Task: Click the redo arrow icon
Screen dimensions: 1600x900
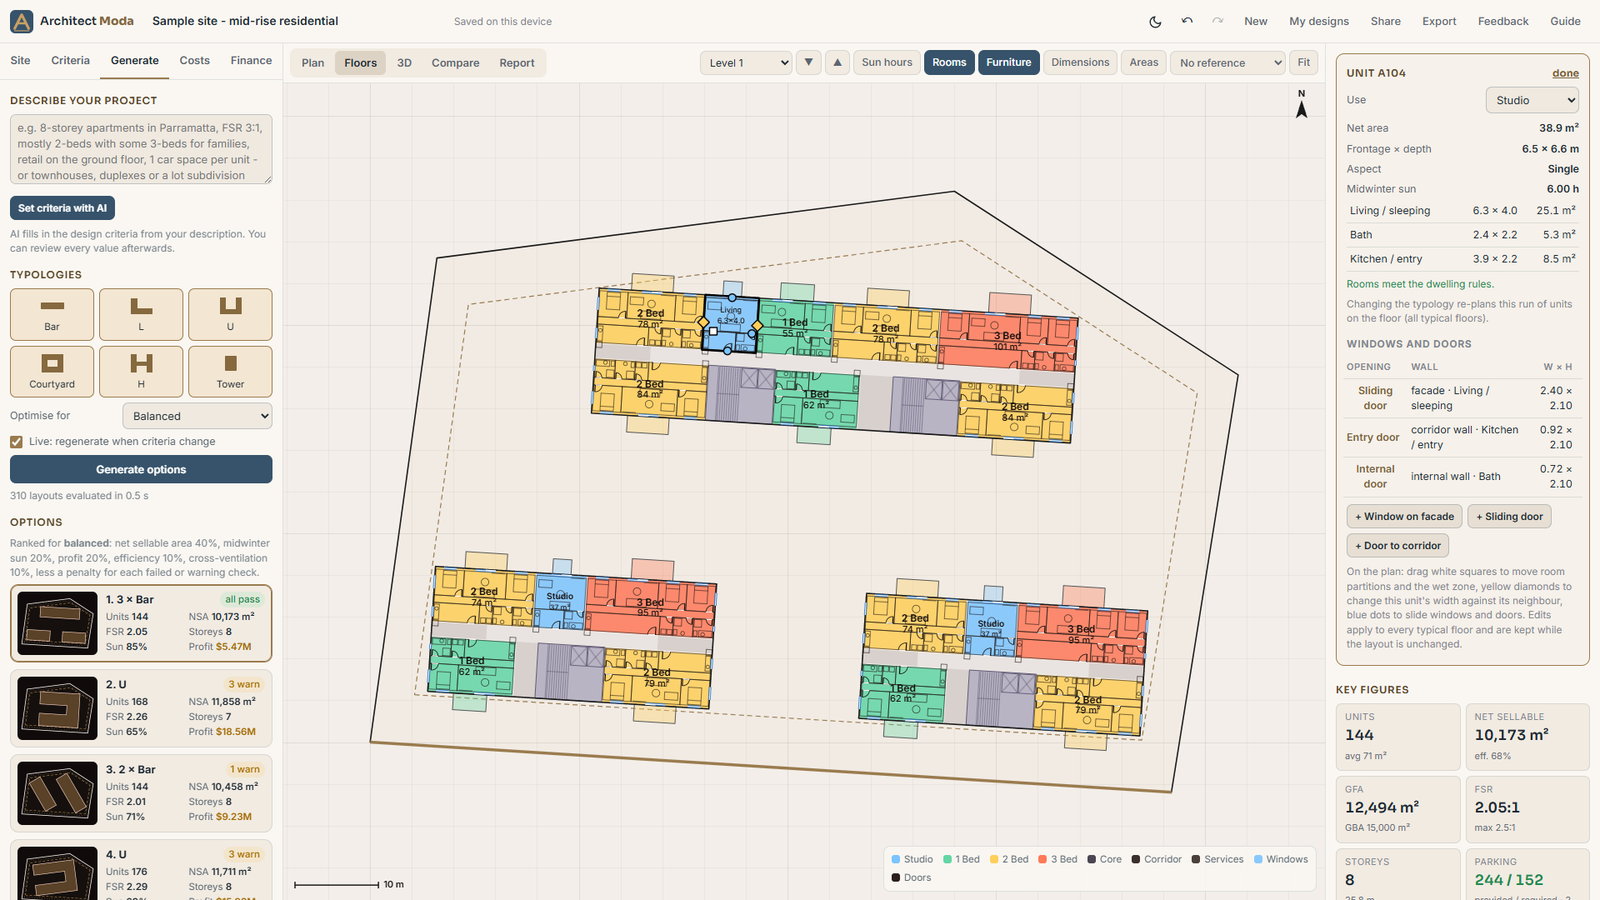Action: pos(1217,21)
